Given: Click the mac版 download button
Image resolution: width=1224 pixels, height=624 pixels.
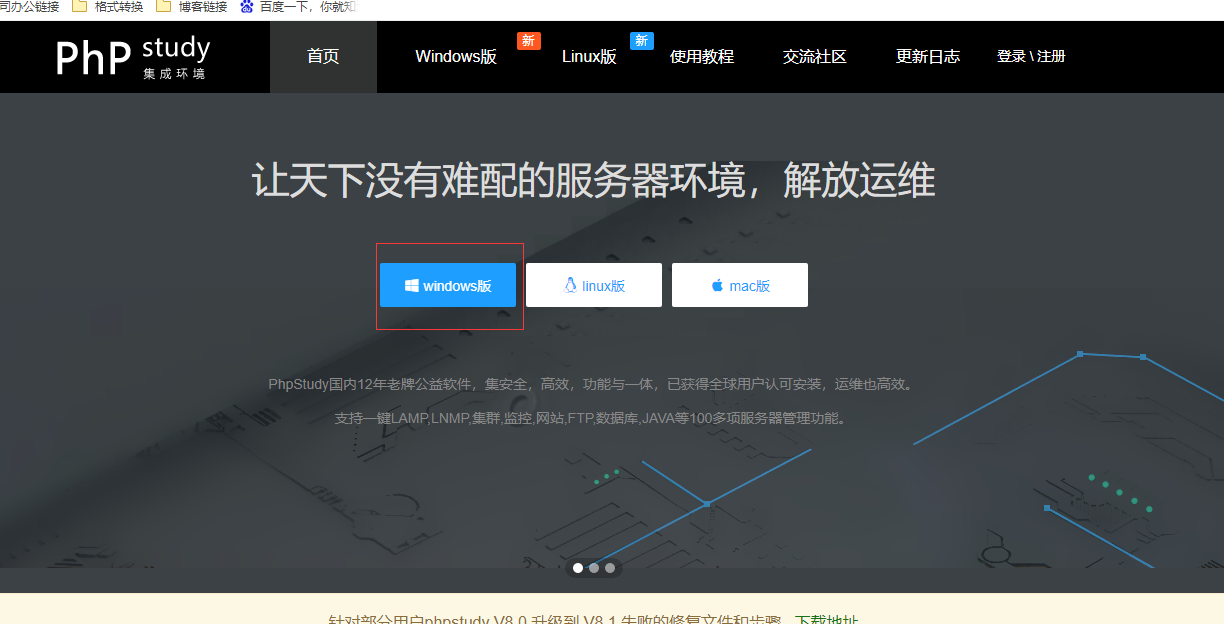Looking at the screenshot, I should point(740,285).
